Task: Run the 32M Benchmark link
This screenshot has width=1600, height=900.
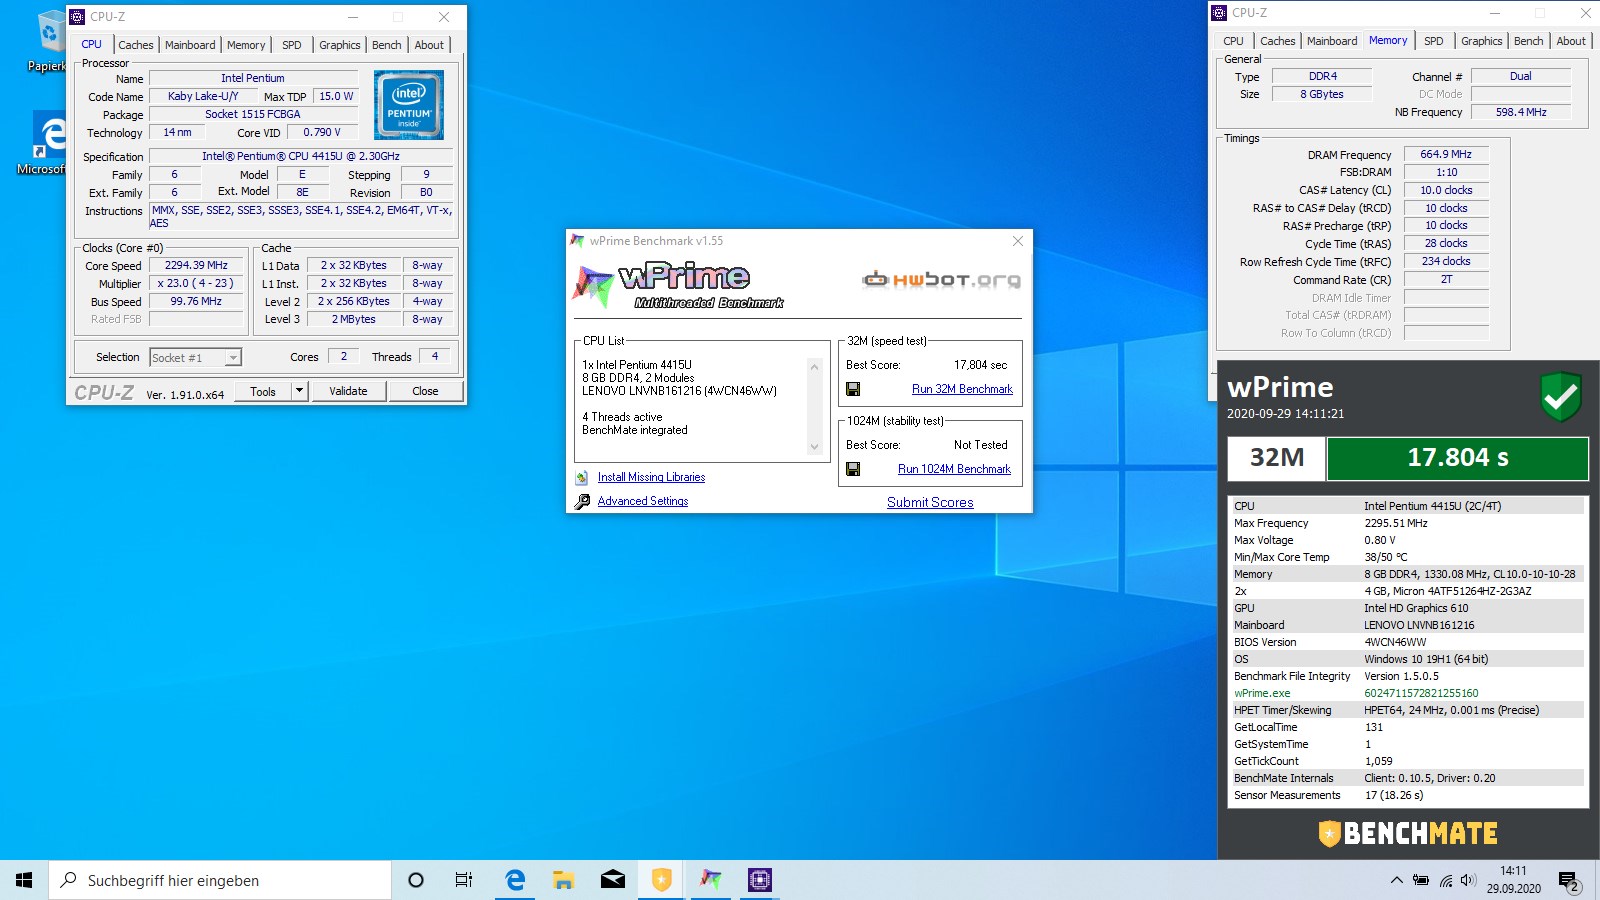Action: 962,389
